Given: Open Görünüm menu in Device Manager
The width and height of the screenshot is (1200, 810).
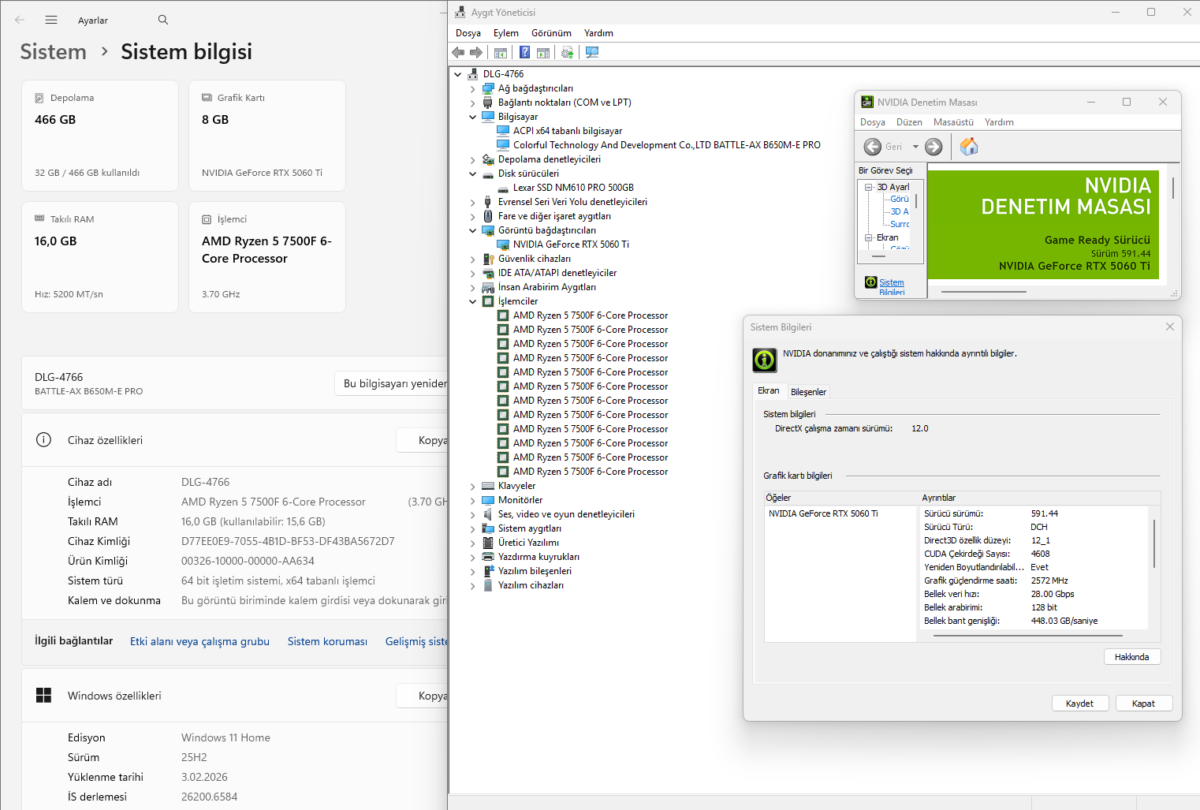Looking at the screenshot, I should pyautogui.click(x=551, y=33).
